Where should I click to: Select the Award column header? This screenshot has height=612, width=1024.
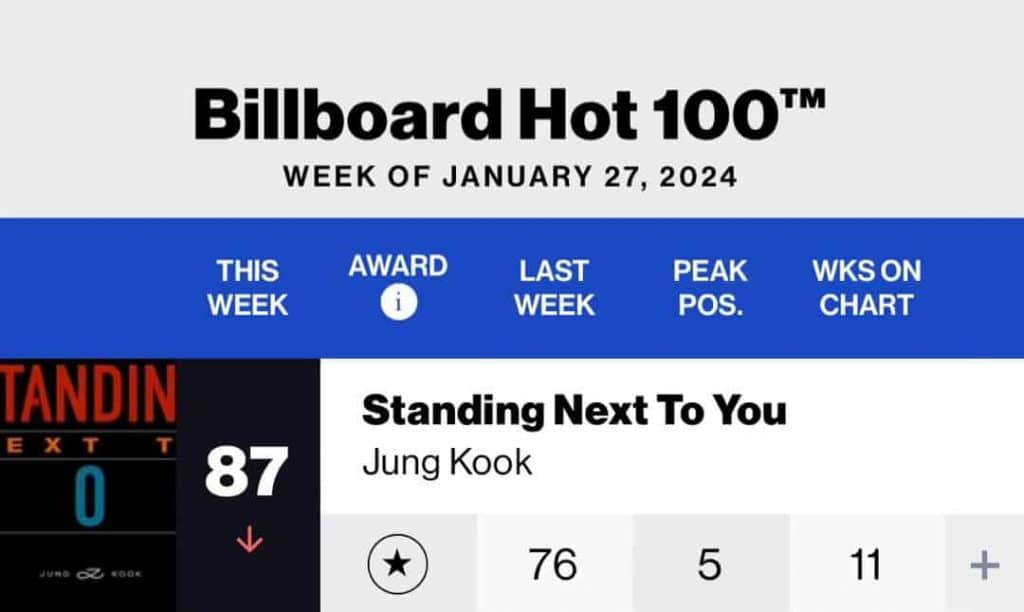398,267
